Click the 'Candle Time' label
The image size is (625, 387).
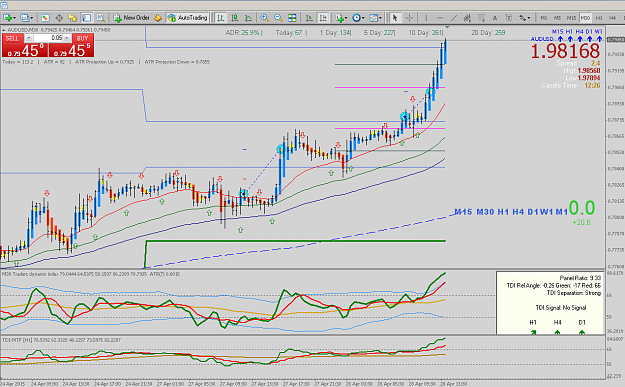coord(559,86)
